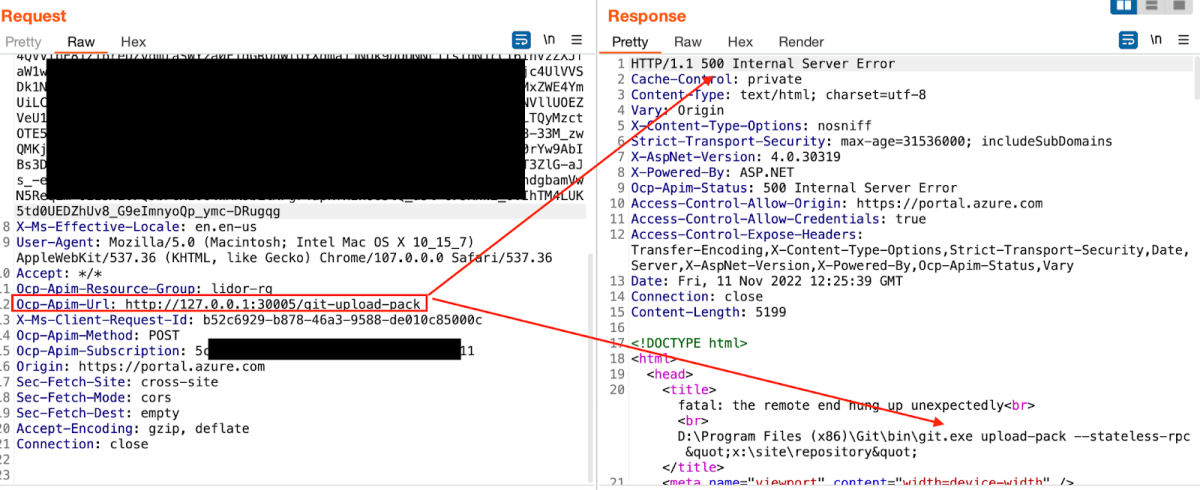Switch Request view to Raw tab

coord(81,42)
